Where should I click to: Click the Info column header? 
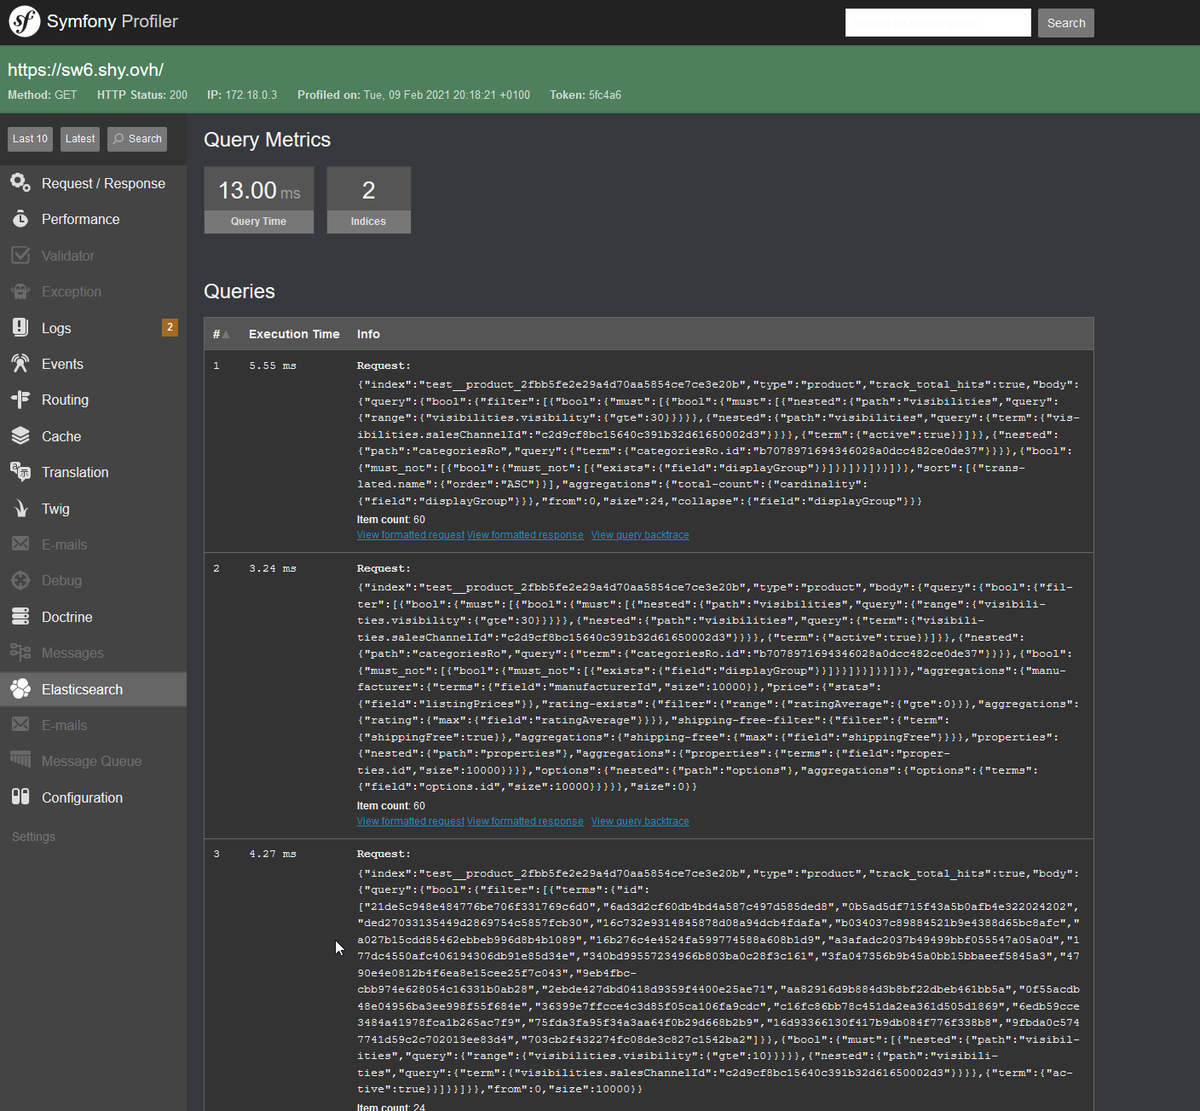[368, 334]
